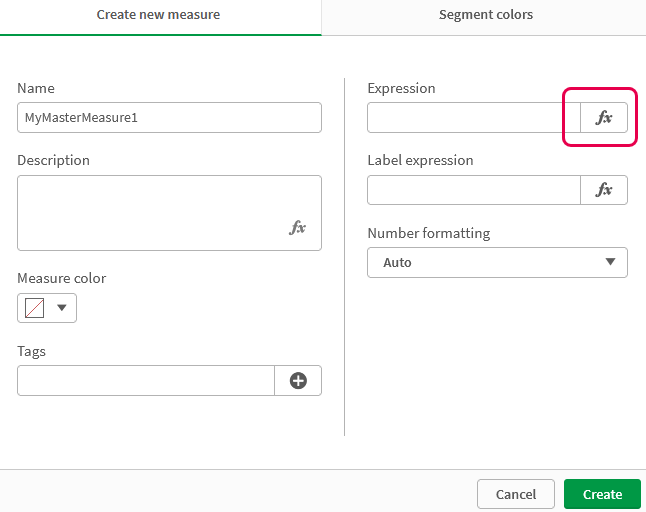Click into the Tags input field
Screen dimensions: 646x512
[146, 380]
